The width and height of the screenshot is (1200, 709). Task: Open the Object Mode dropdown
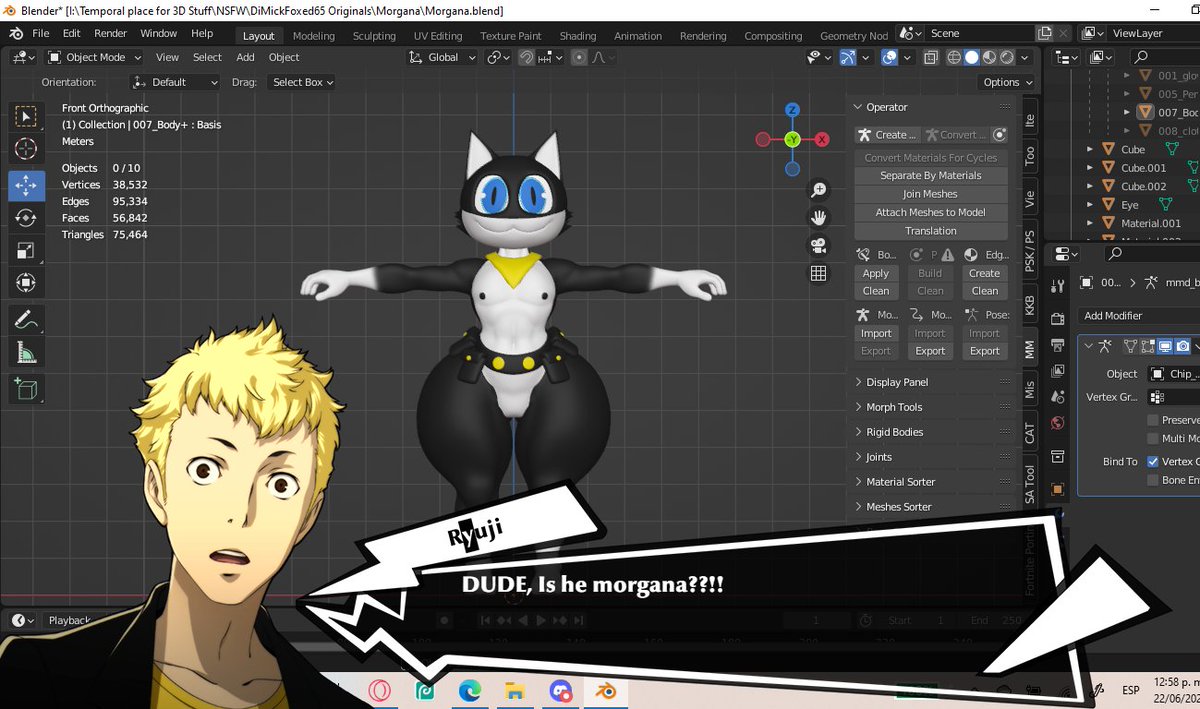95,58
